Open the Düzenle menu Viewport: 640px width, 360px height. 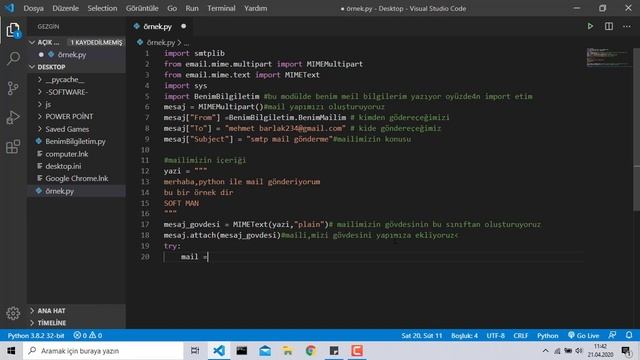coord(65,8)
